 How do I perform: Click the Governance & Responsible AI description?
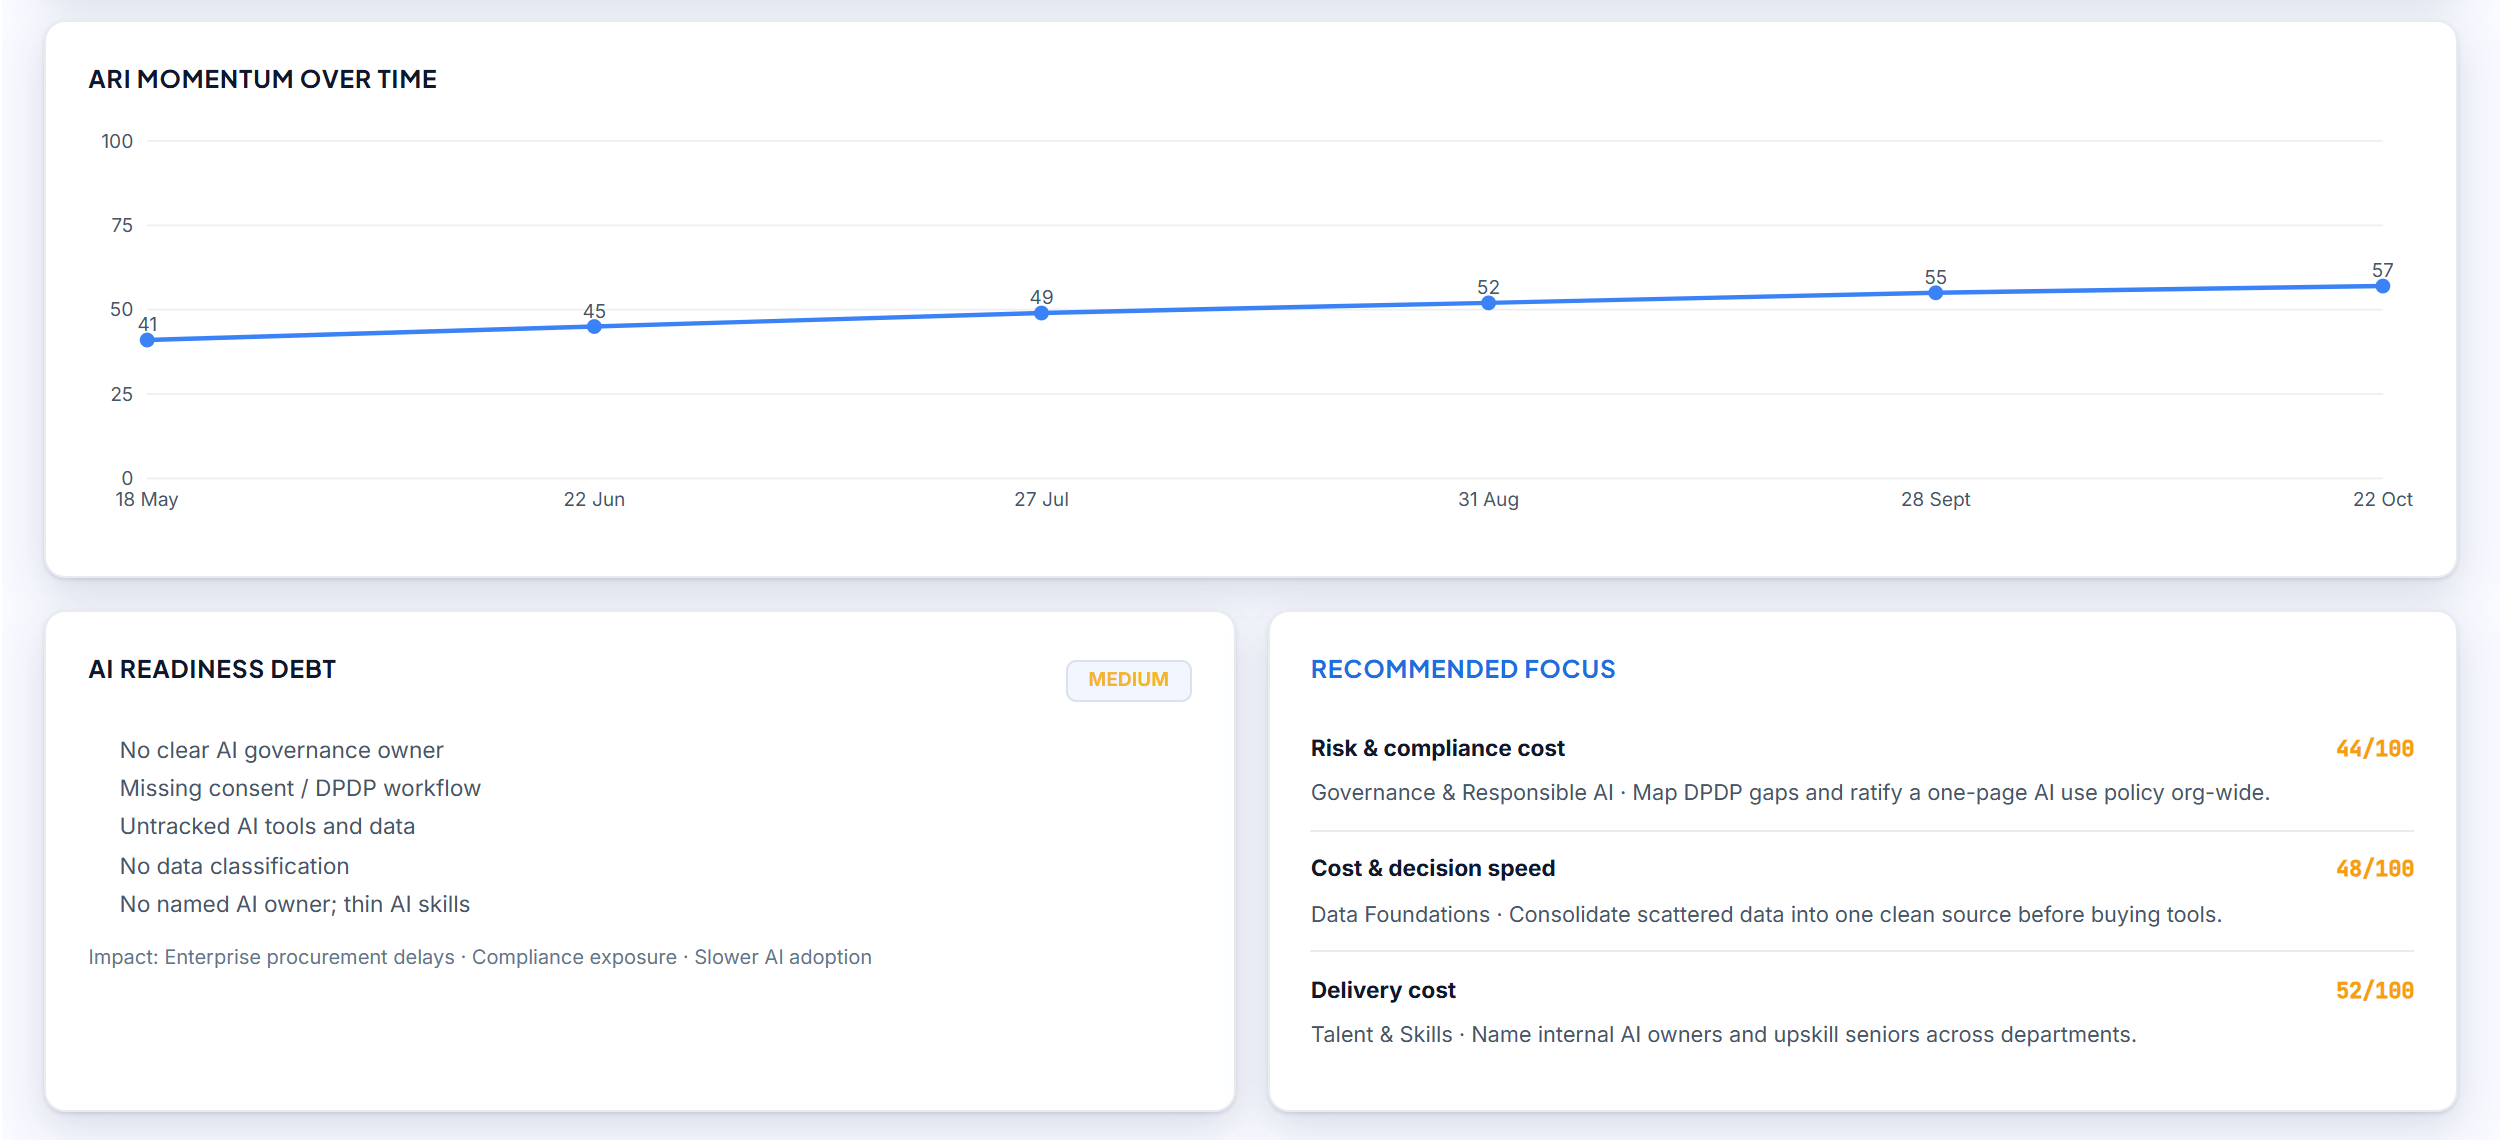pos(1790,792)
